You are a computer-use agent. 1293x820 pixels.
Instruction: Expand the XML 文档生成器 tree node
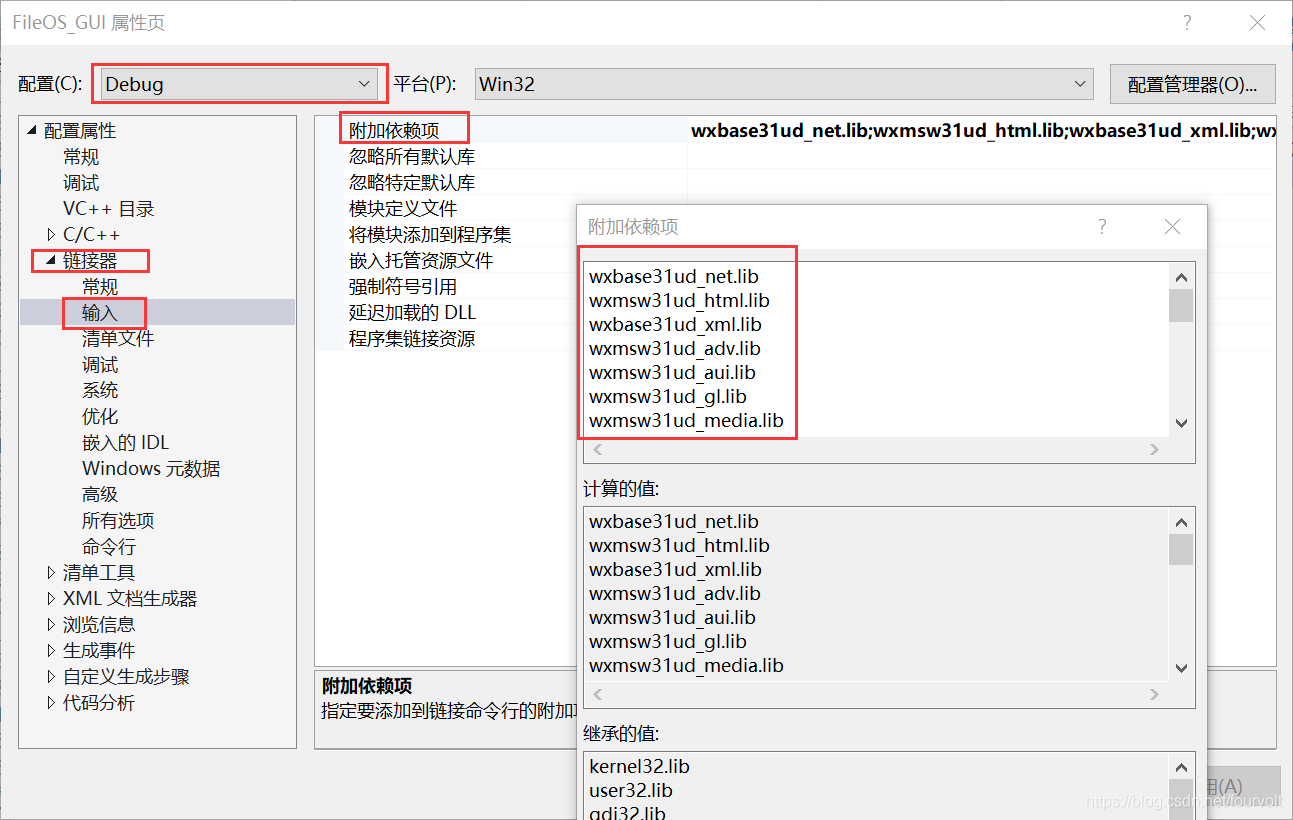pos(51,599)
